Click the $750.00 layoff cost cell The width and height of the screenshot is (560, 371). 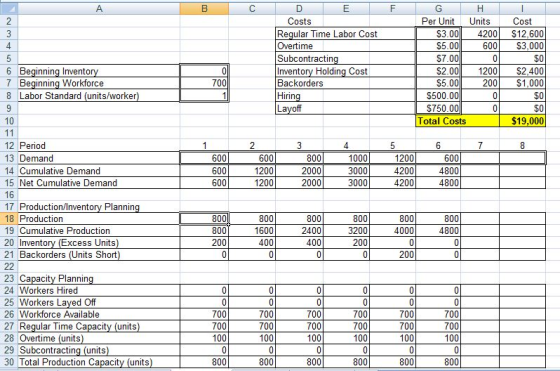438,108
